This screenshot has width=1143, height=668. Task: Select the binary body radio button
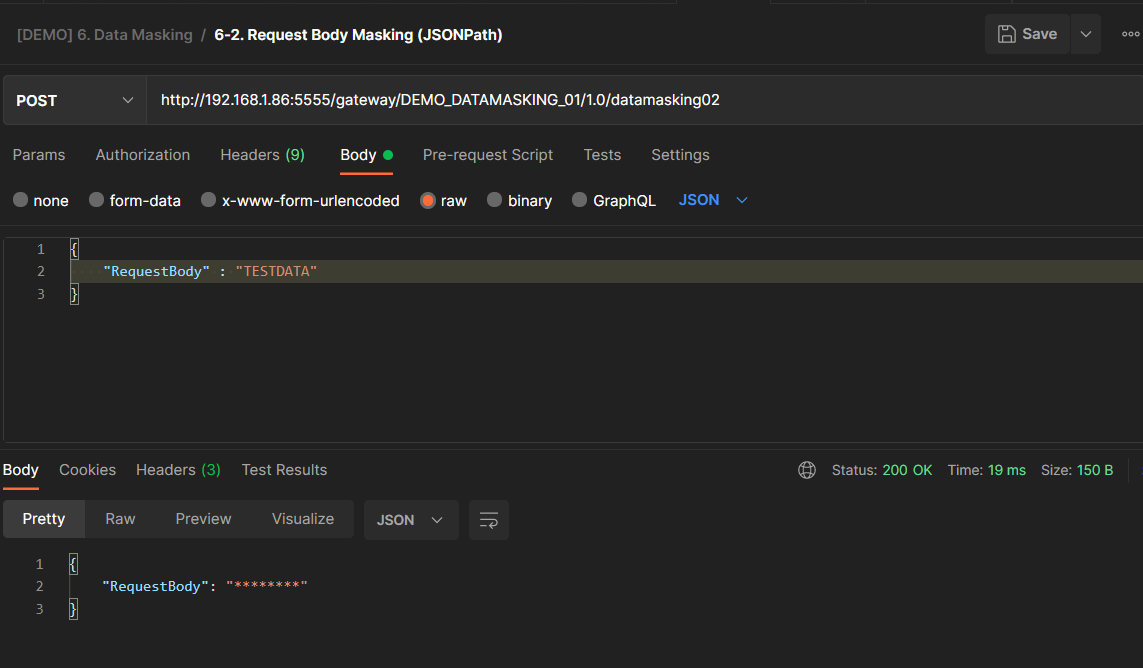[495, 200]
